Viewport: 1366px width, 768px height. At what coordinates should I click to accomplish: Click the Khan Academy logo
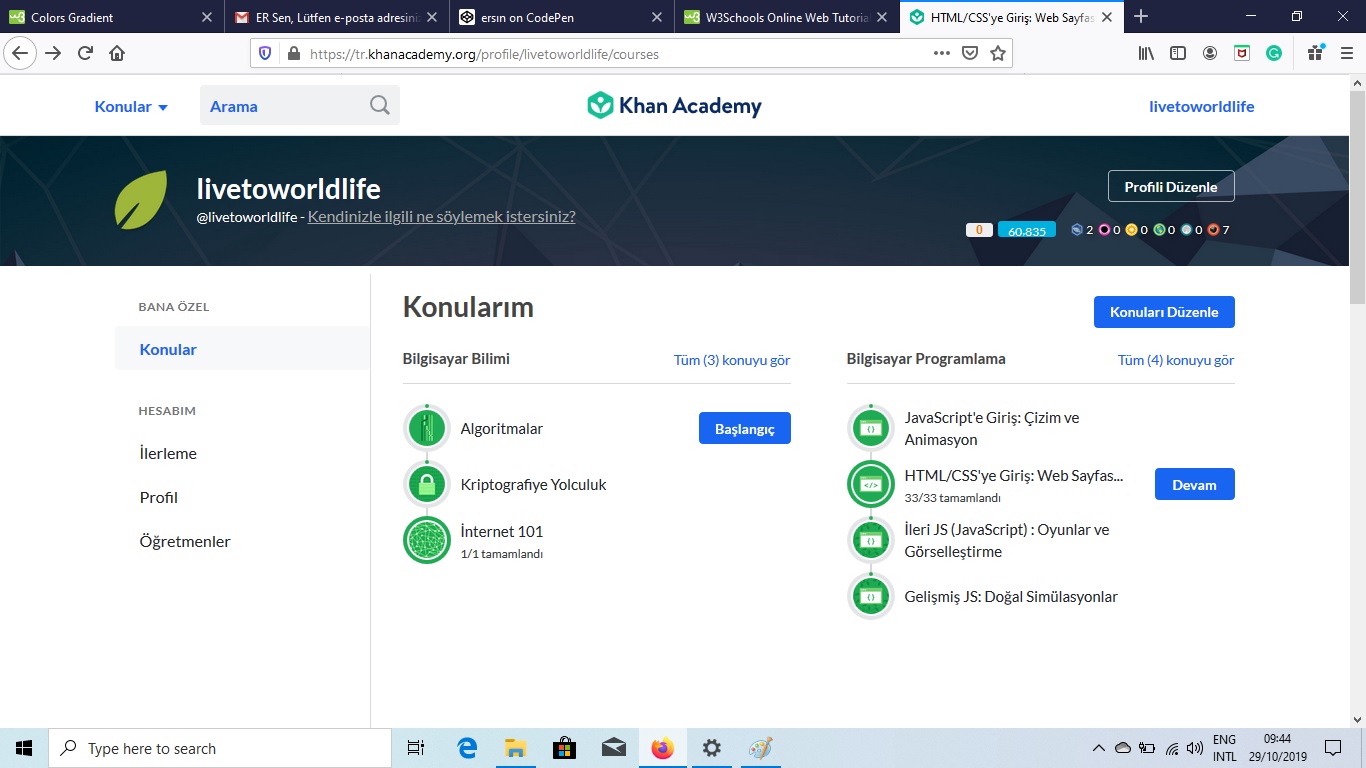(674, 106)
